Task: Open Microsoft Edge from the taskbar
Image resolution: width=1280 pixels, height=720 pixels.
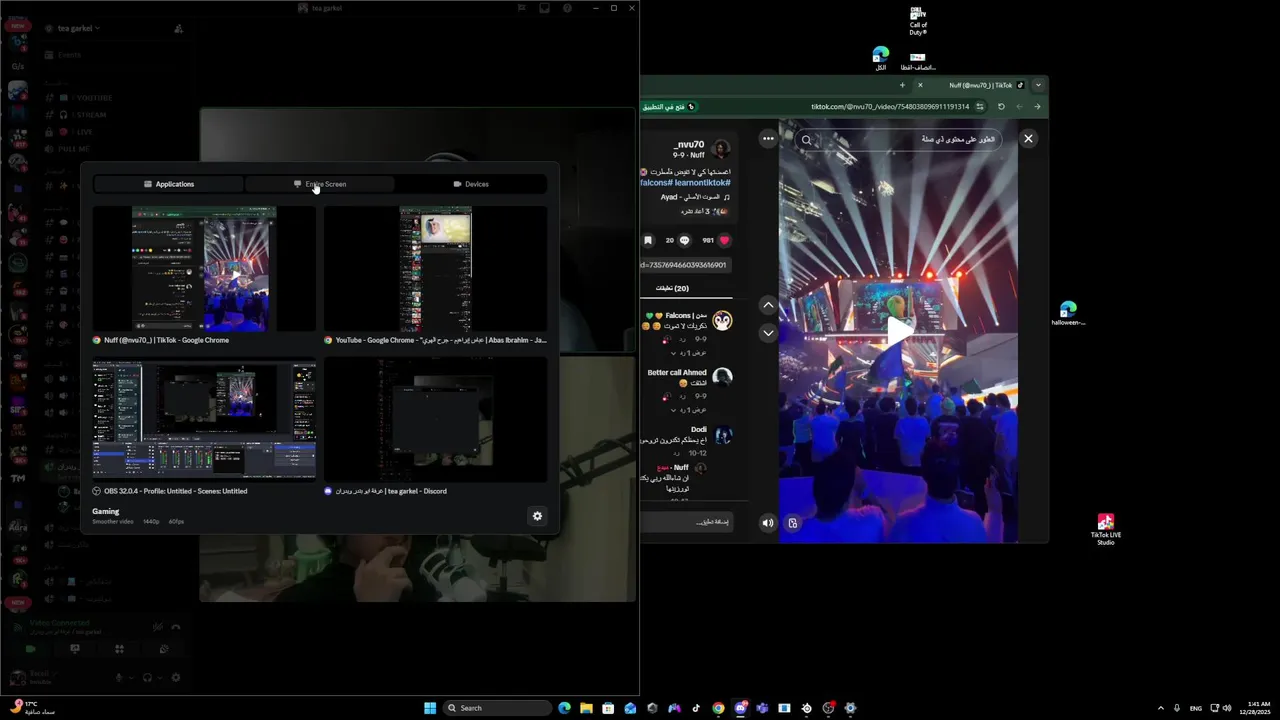Action: [x=564, y=708]
